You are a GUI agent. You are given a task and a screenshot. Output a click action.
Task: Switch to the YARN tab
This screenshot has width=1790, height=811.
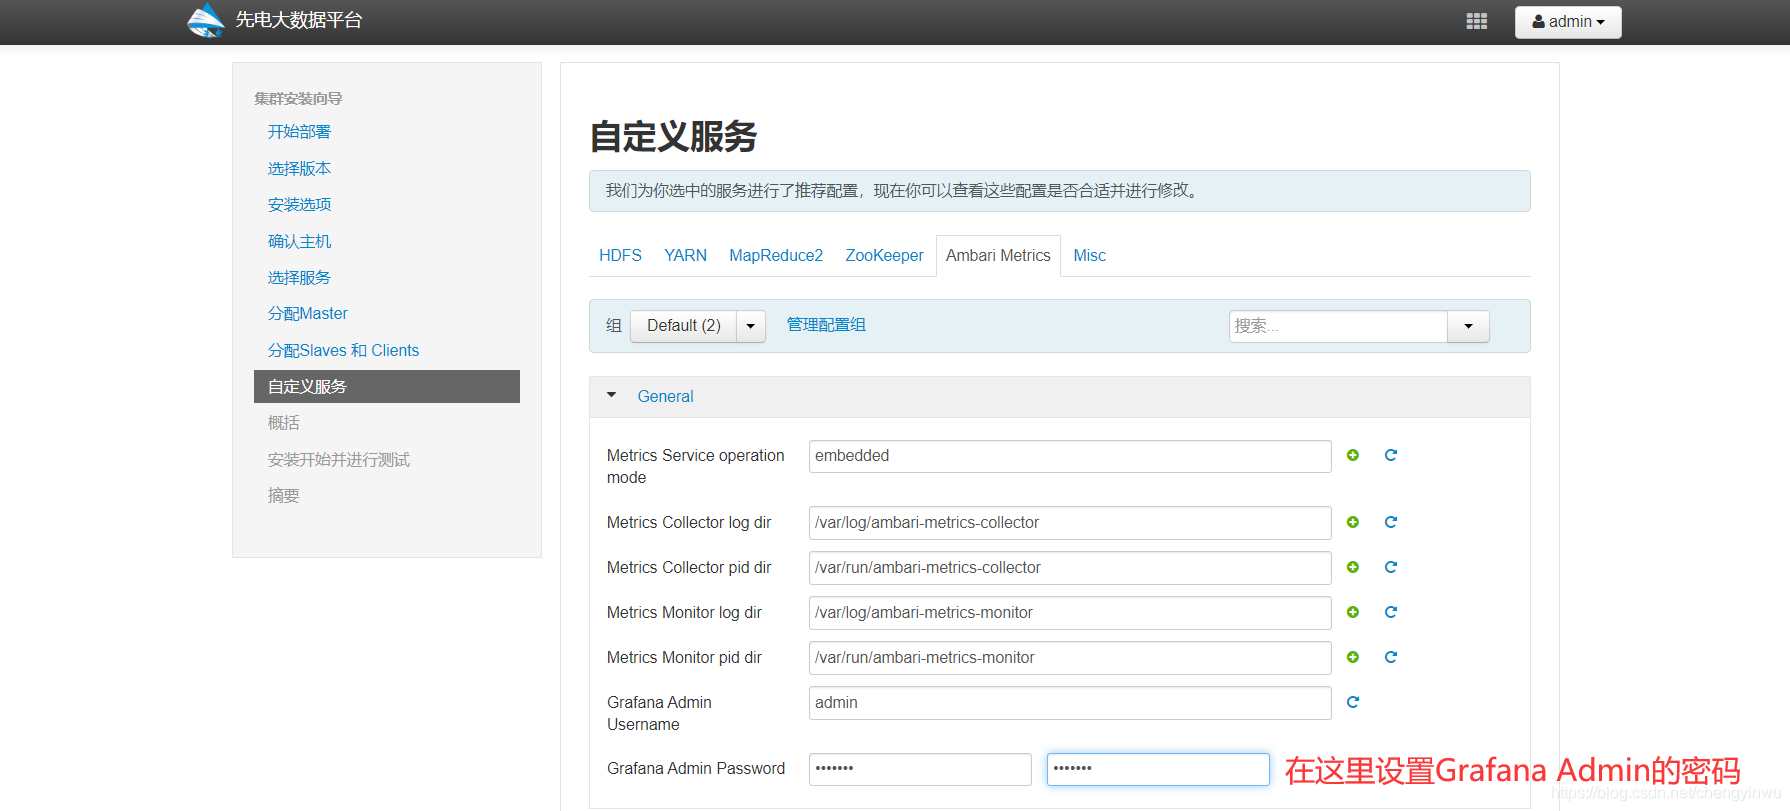point(685,256)
